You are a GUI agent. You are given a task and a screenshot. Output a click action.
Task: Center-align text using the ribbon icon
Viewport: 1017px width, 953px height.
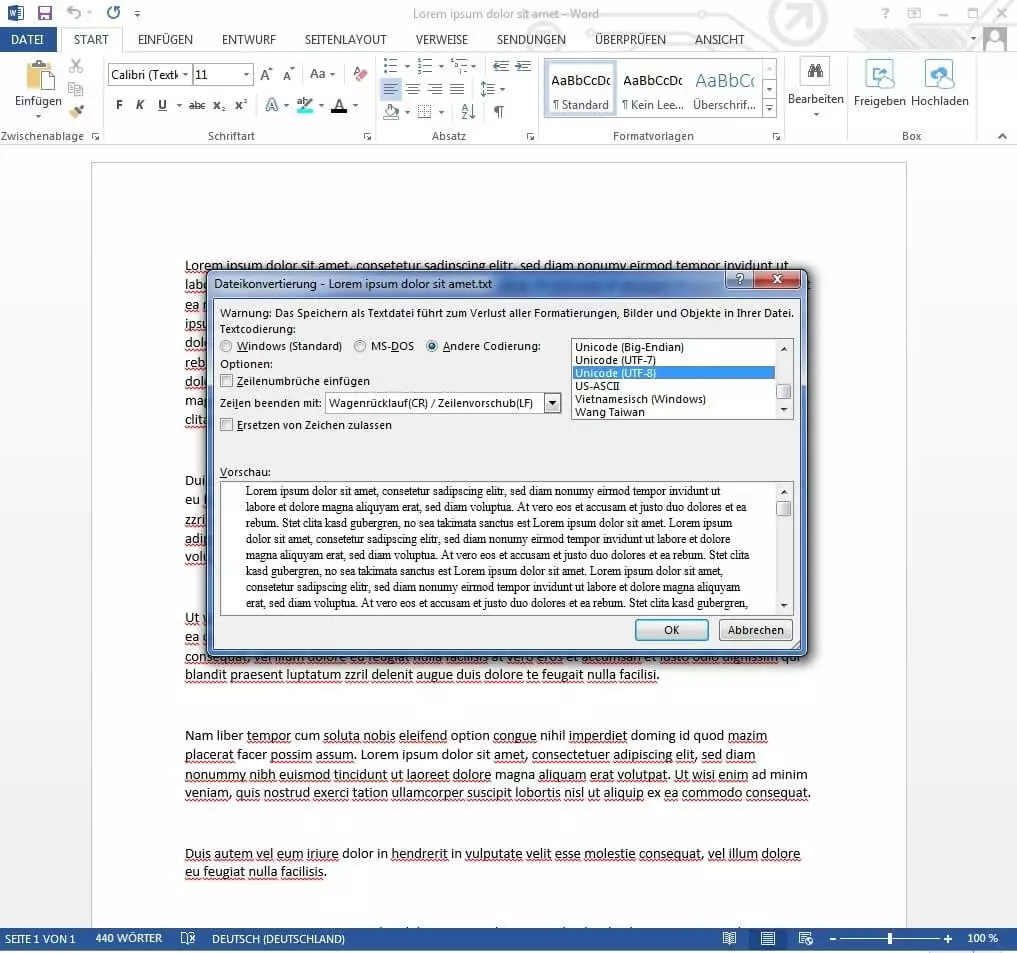[x=412, y=89]
